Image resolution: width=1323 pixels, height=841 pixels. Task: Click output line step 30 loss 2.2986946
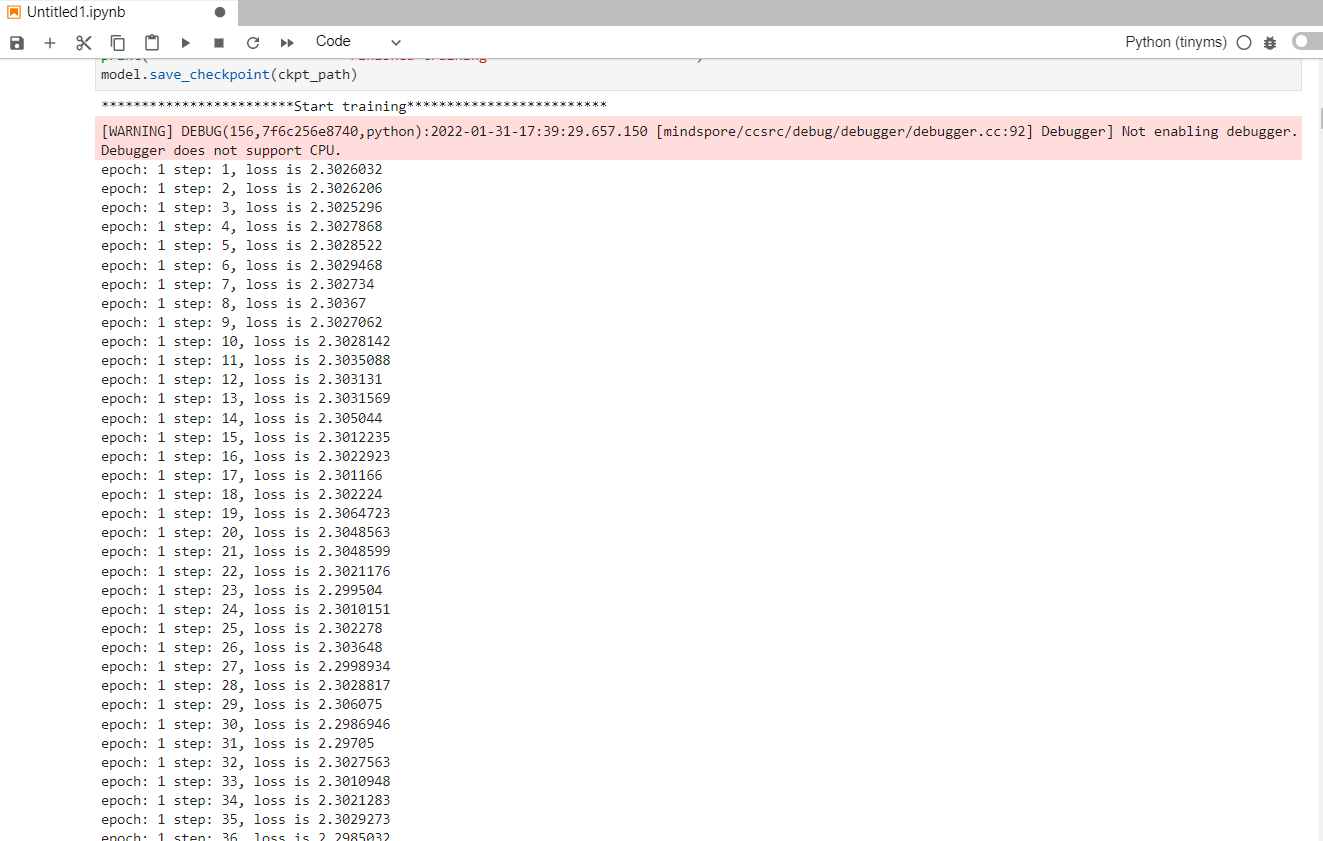(245, 724)
